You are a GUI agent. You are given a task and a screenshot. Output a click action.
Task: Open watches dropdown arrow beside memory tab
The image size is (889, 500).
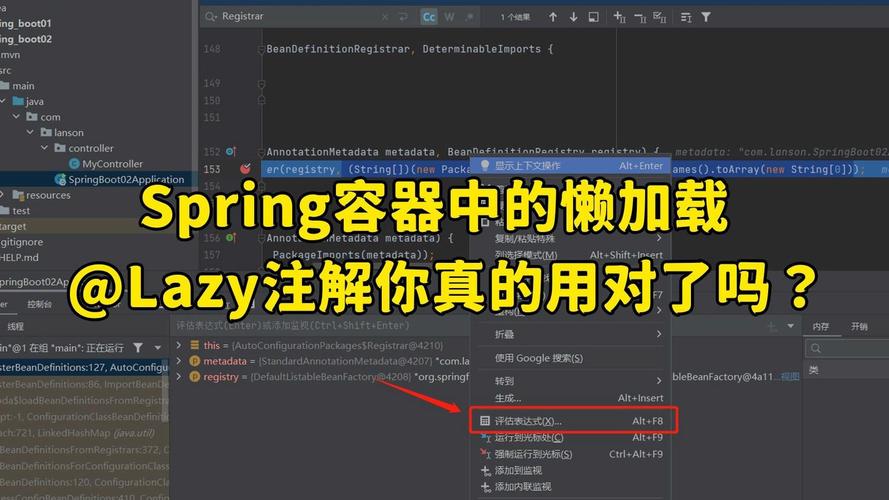click(790, 326)
